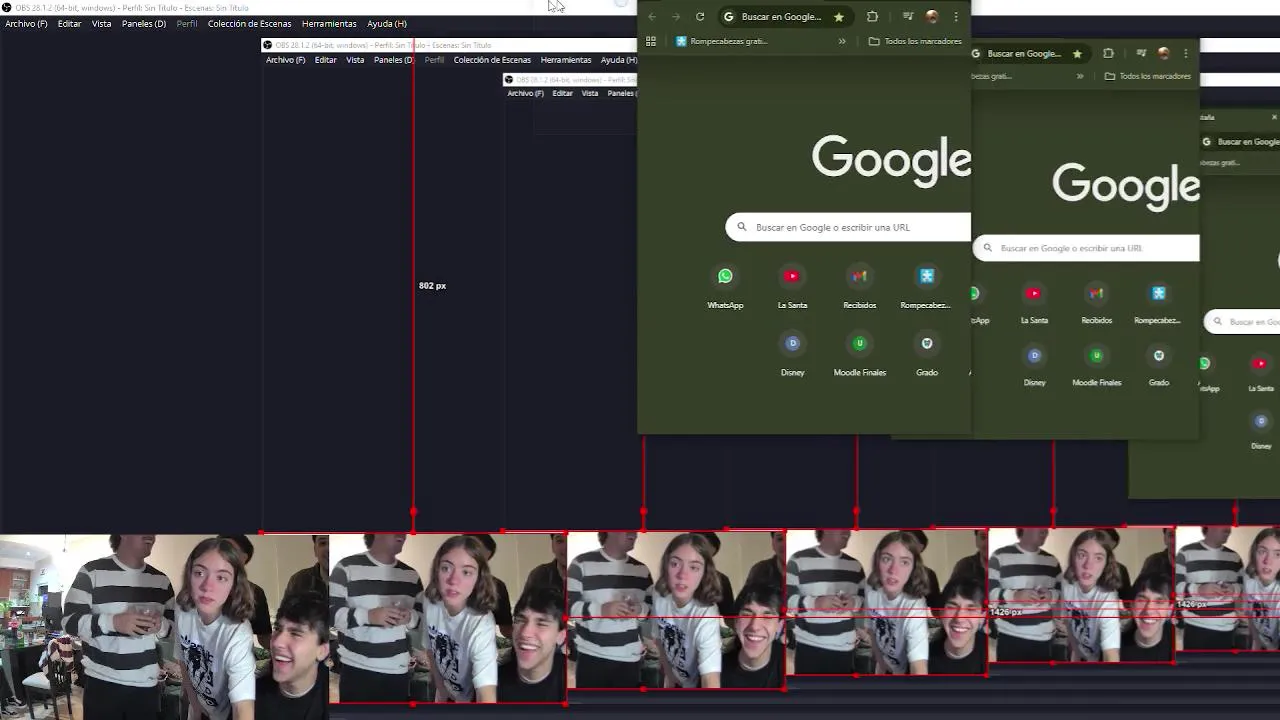Click bookmark star in second Chrome window
Image resolution: width=1280 pixels, height=720 pixels.
[1077, 53]
